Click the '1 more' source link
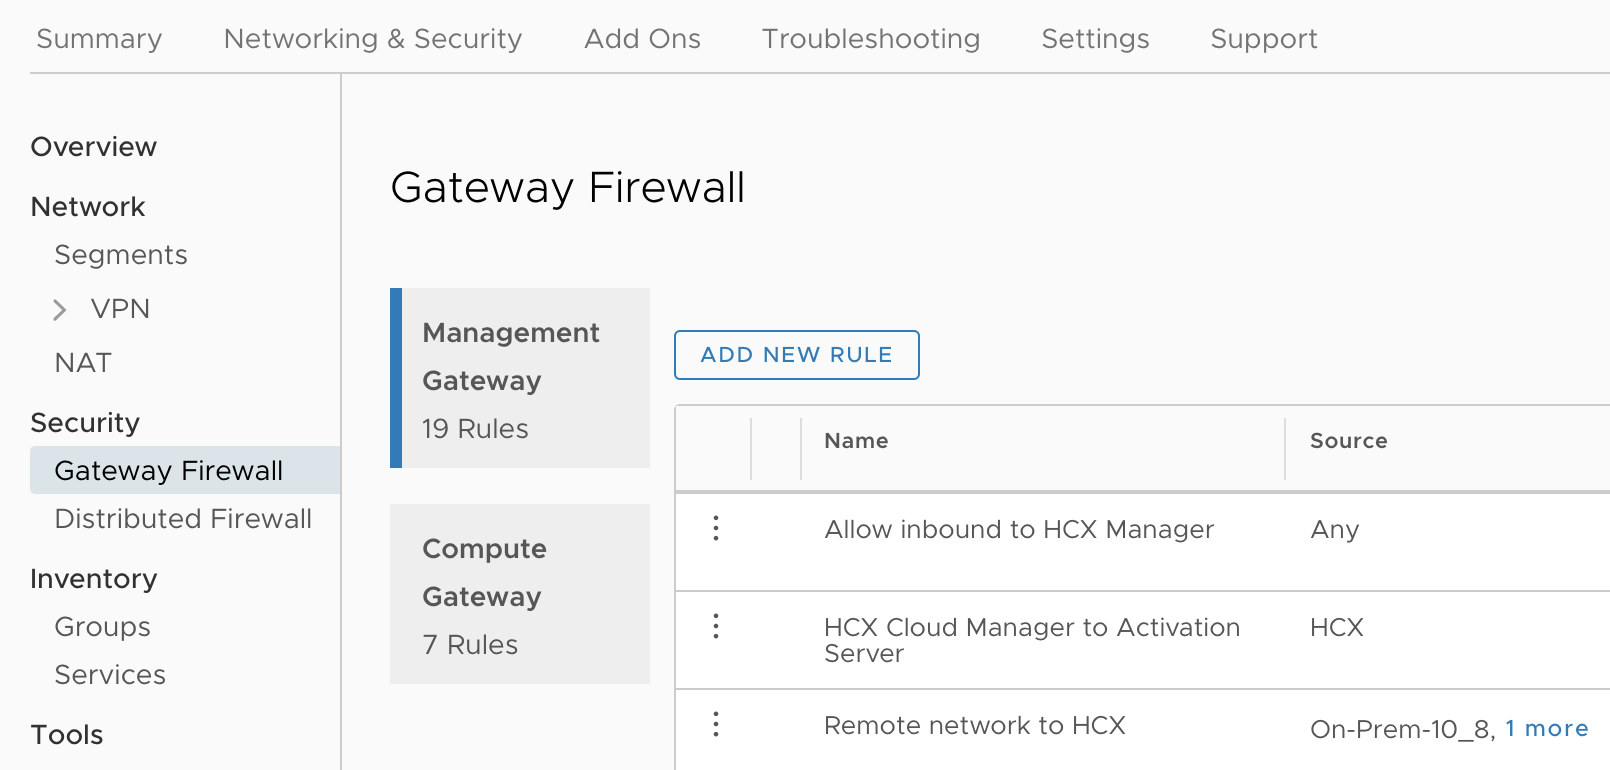Image resolution: width=1610 pixels, height=770 pixels. (x=1547, y=728)
